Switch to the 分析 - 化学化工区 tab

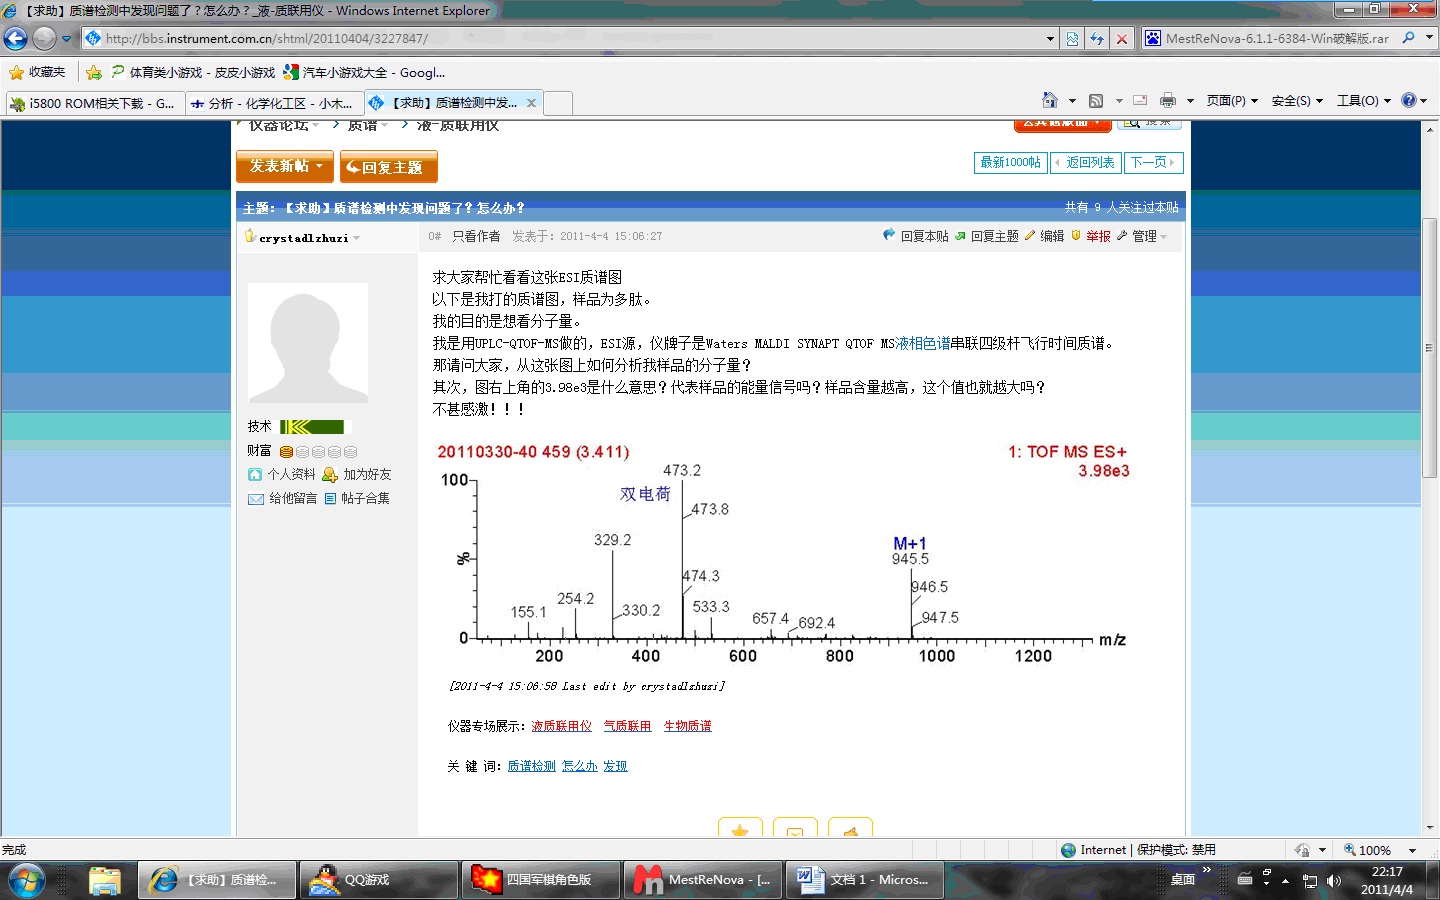(x=273, y=103)
